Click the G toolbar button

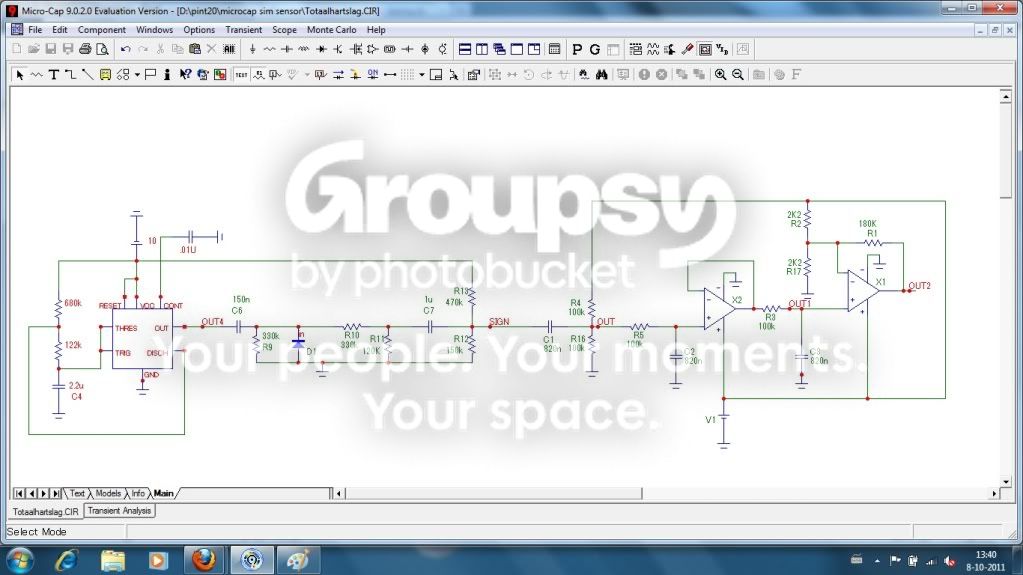point(594,49)
